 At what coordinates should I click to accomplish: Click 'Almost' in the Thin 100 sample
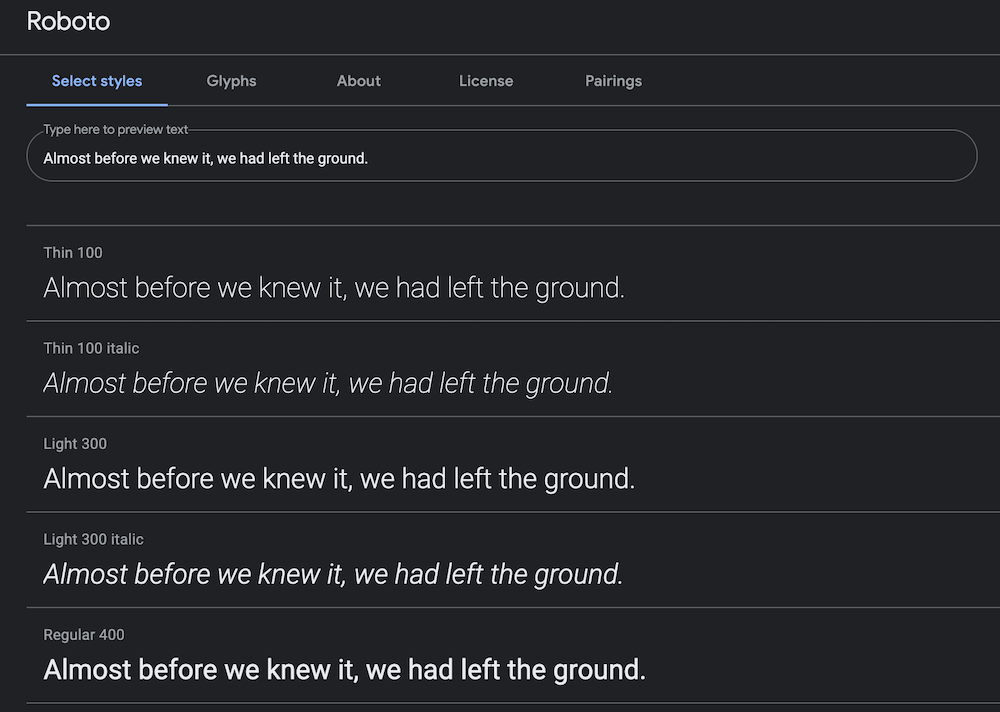(86, 288)
